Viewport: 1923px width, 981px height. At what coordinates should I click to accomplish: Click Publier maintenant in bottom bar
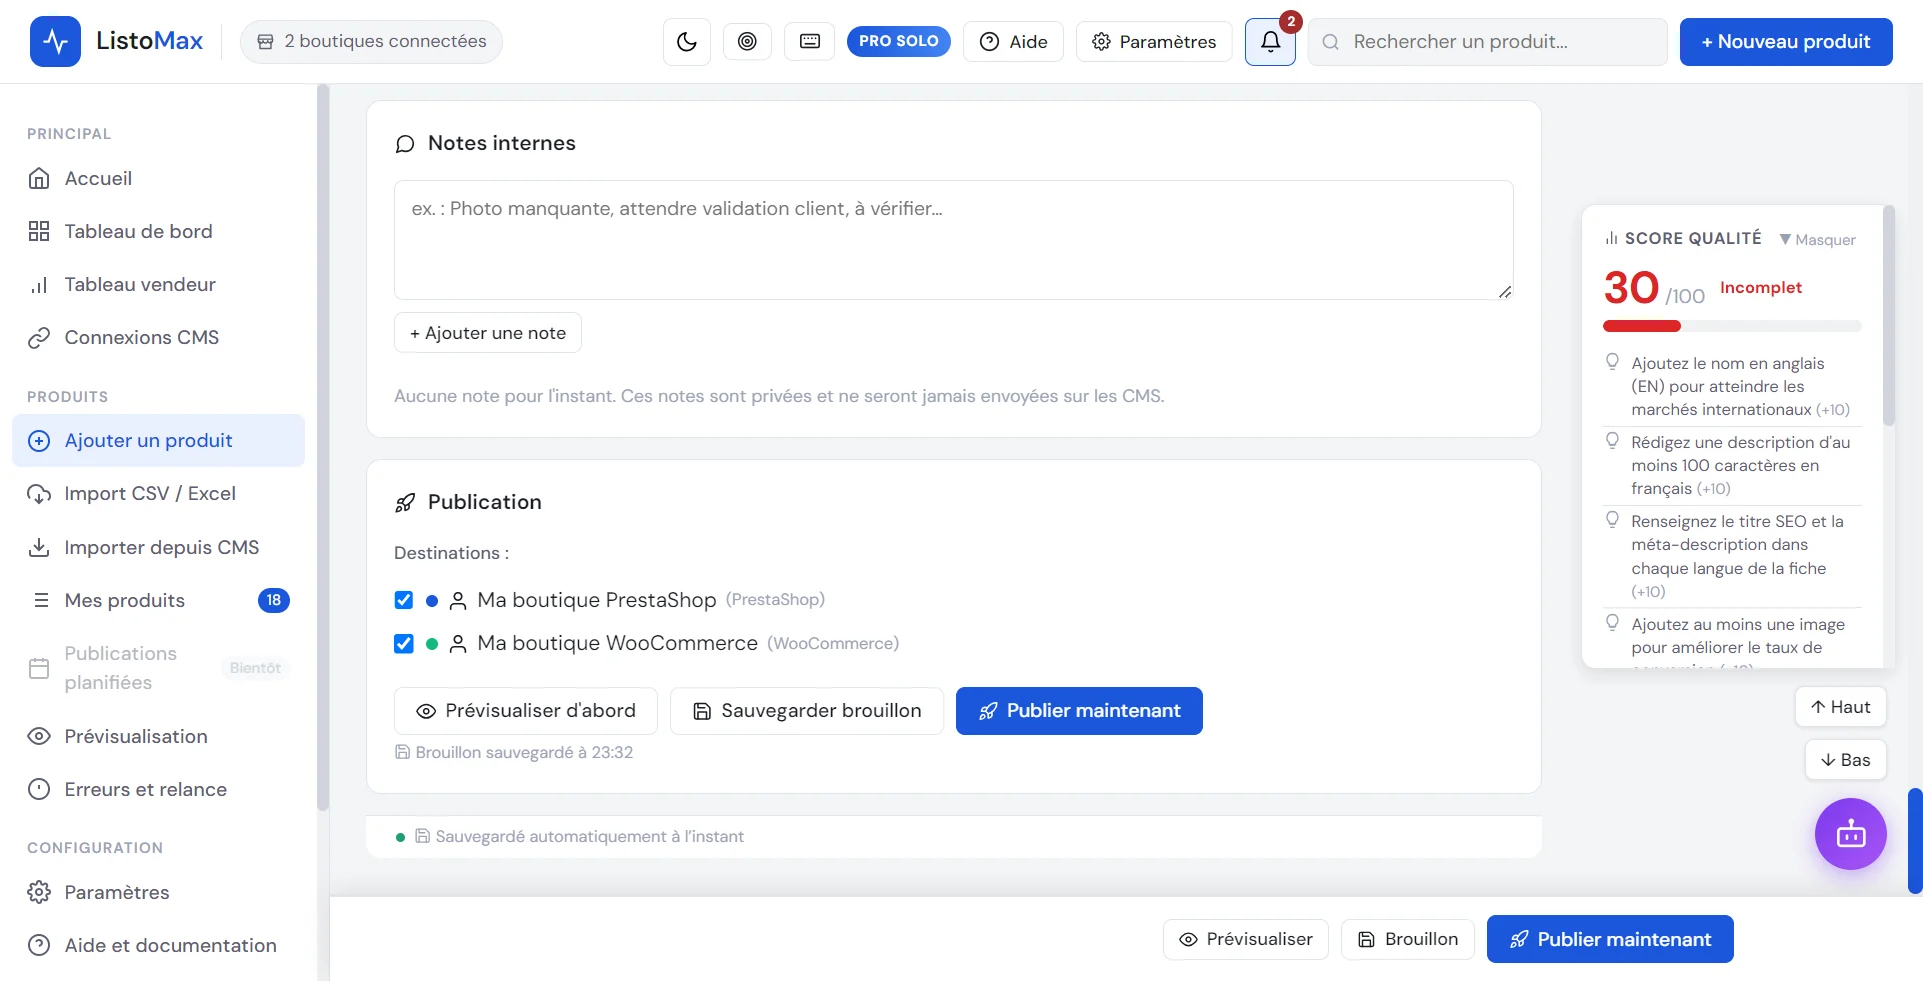click(1610, 939)
